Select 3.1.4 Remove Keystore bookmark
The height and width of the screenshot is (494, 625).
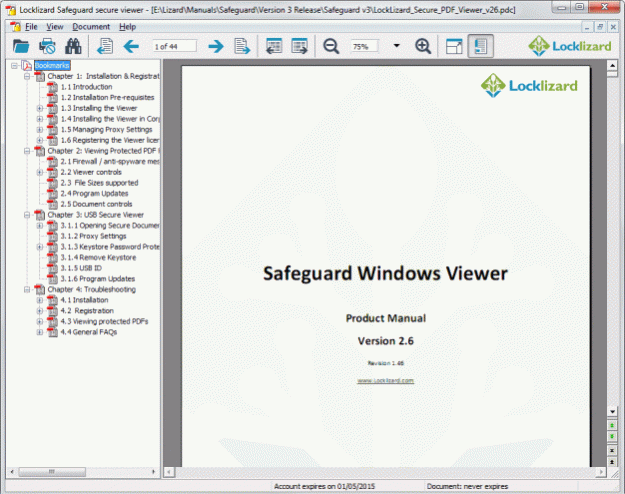(98, 258)
